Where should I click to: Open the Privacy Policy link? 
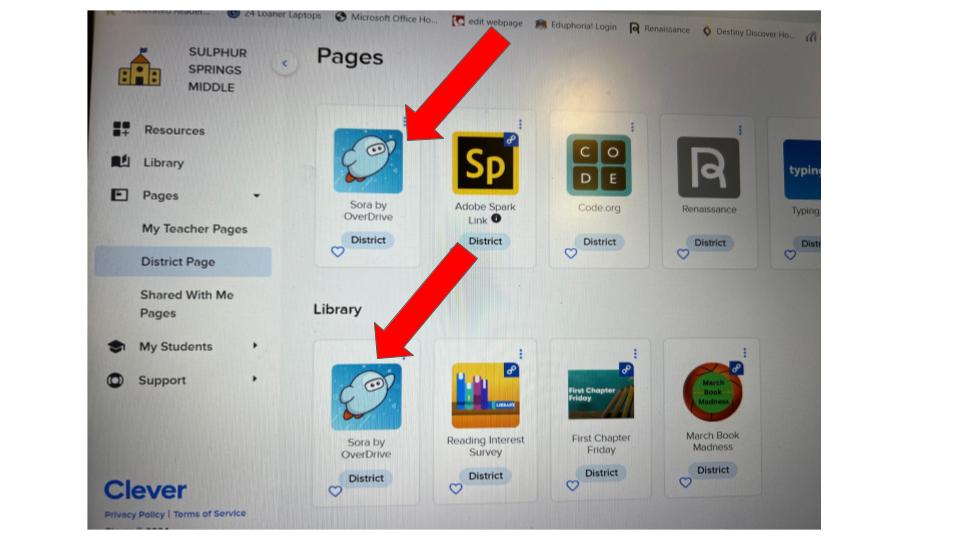click(x=134, y=514)
